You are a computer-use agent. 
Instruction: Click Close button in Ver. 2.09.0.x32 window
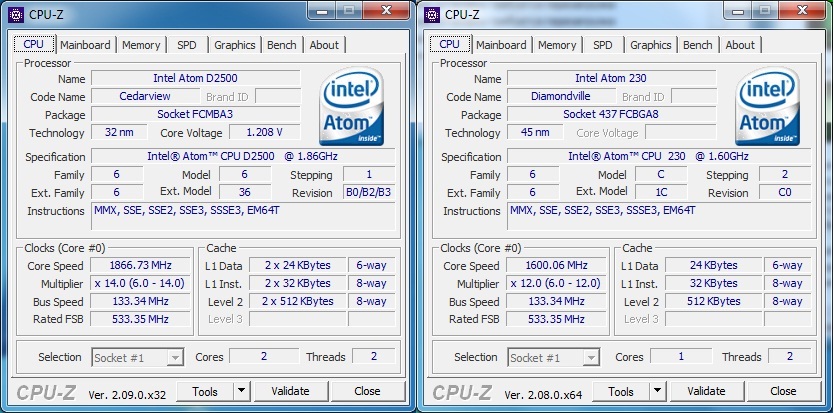(x=367, y=391)
